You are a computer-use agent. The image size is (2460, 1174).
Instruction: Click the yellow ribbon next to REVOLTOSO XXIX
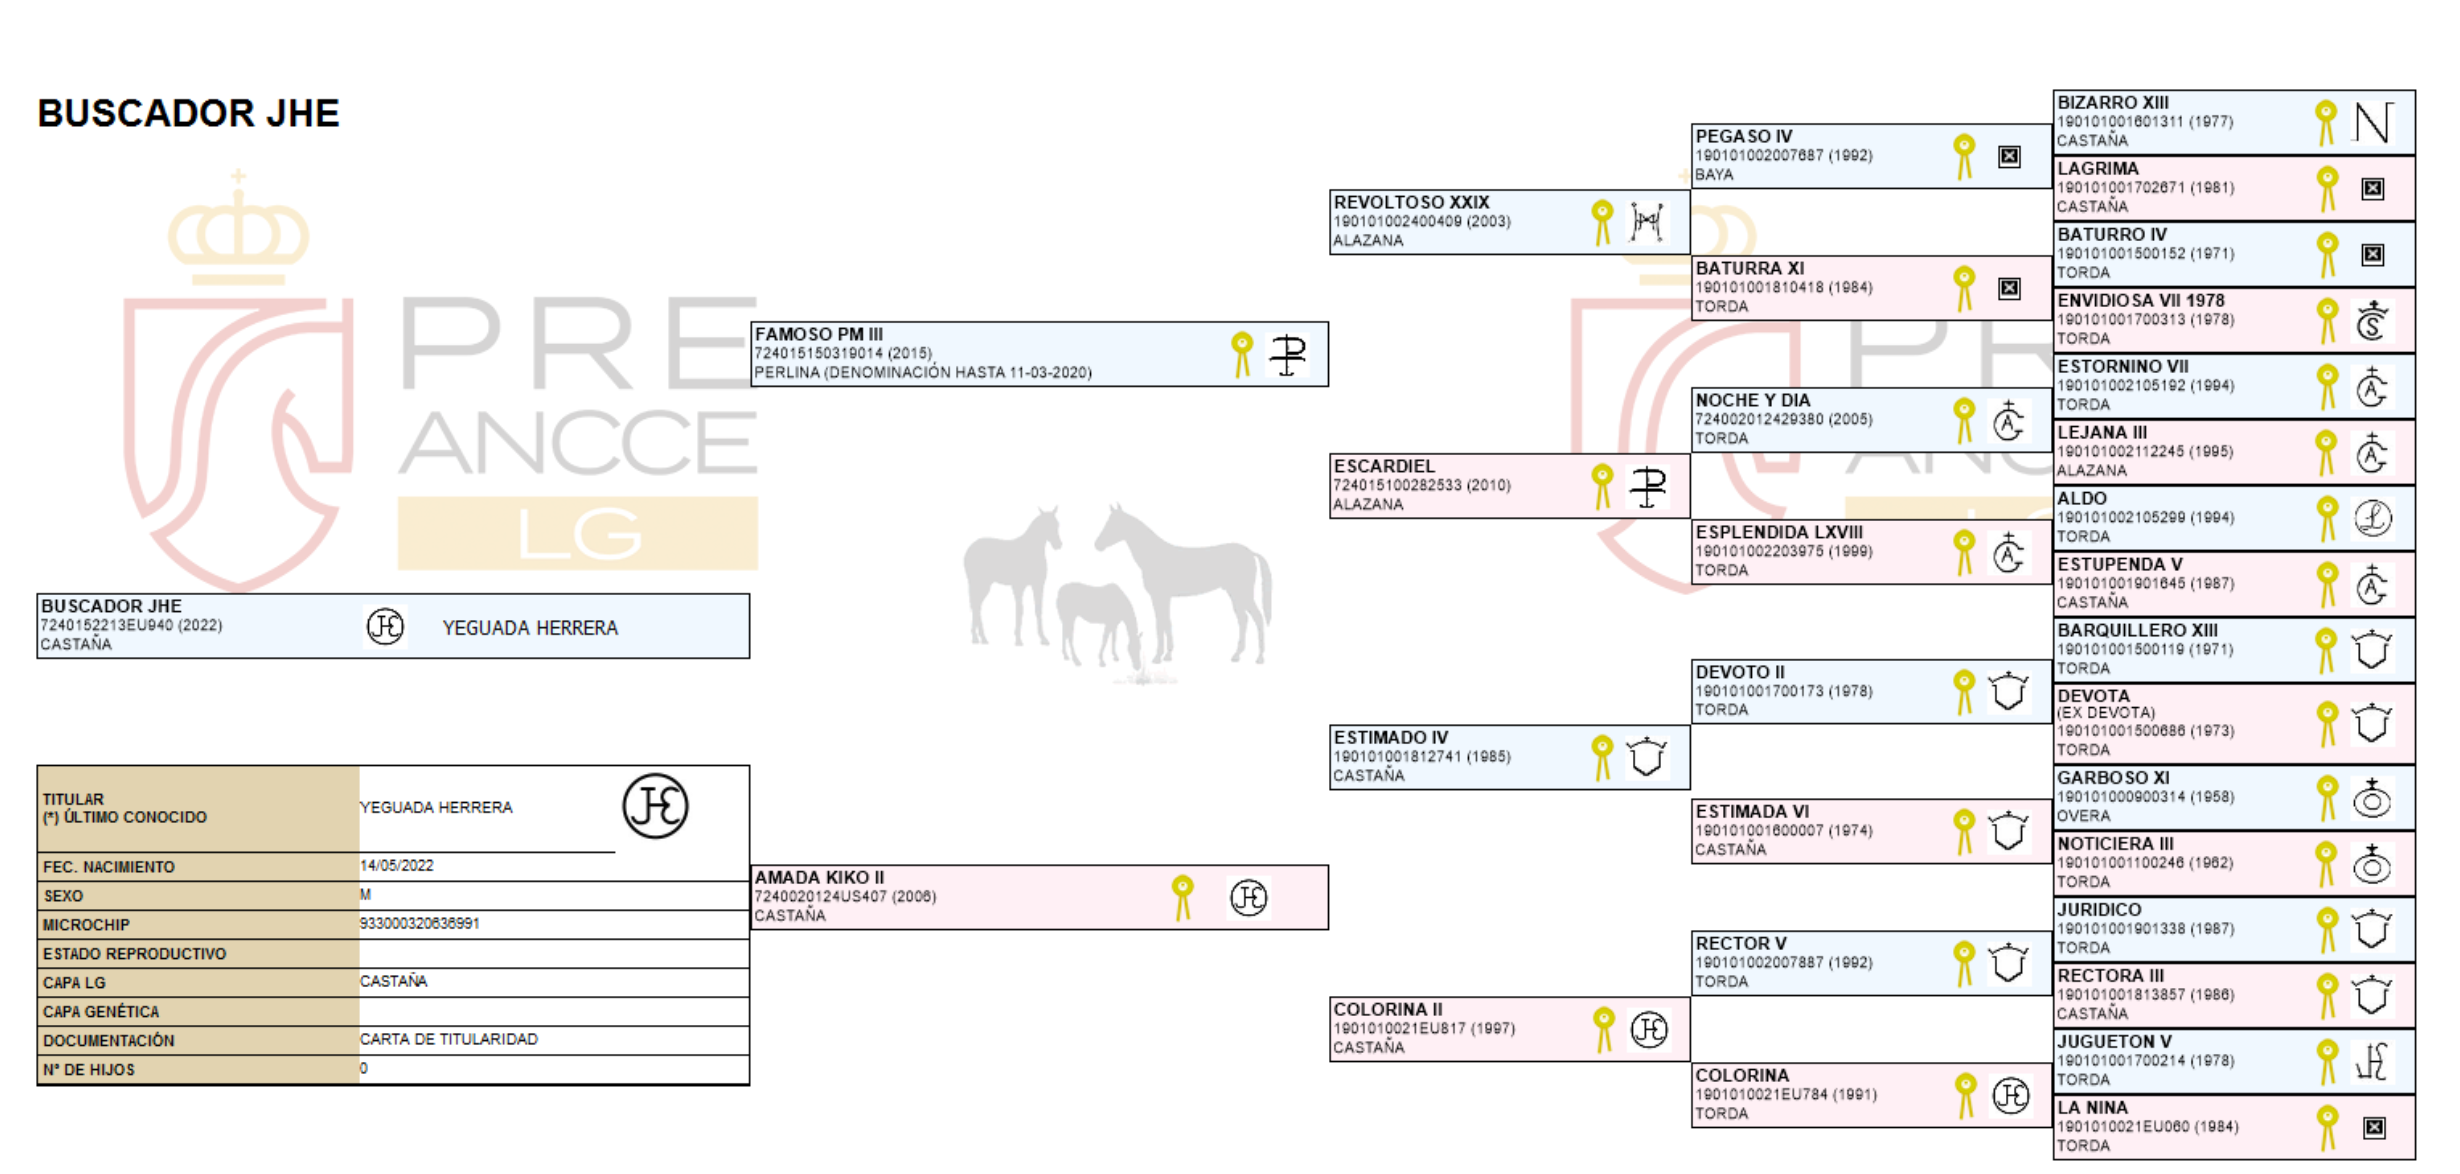click(1602, 222)
